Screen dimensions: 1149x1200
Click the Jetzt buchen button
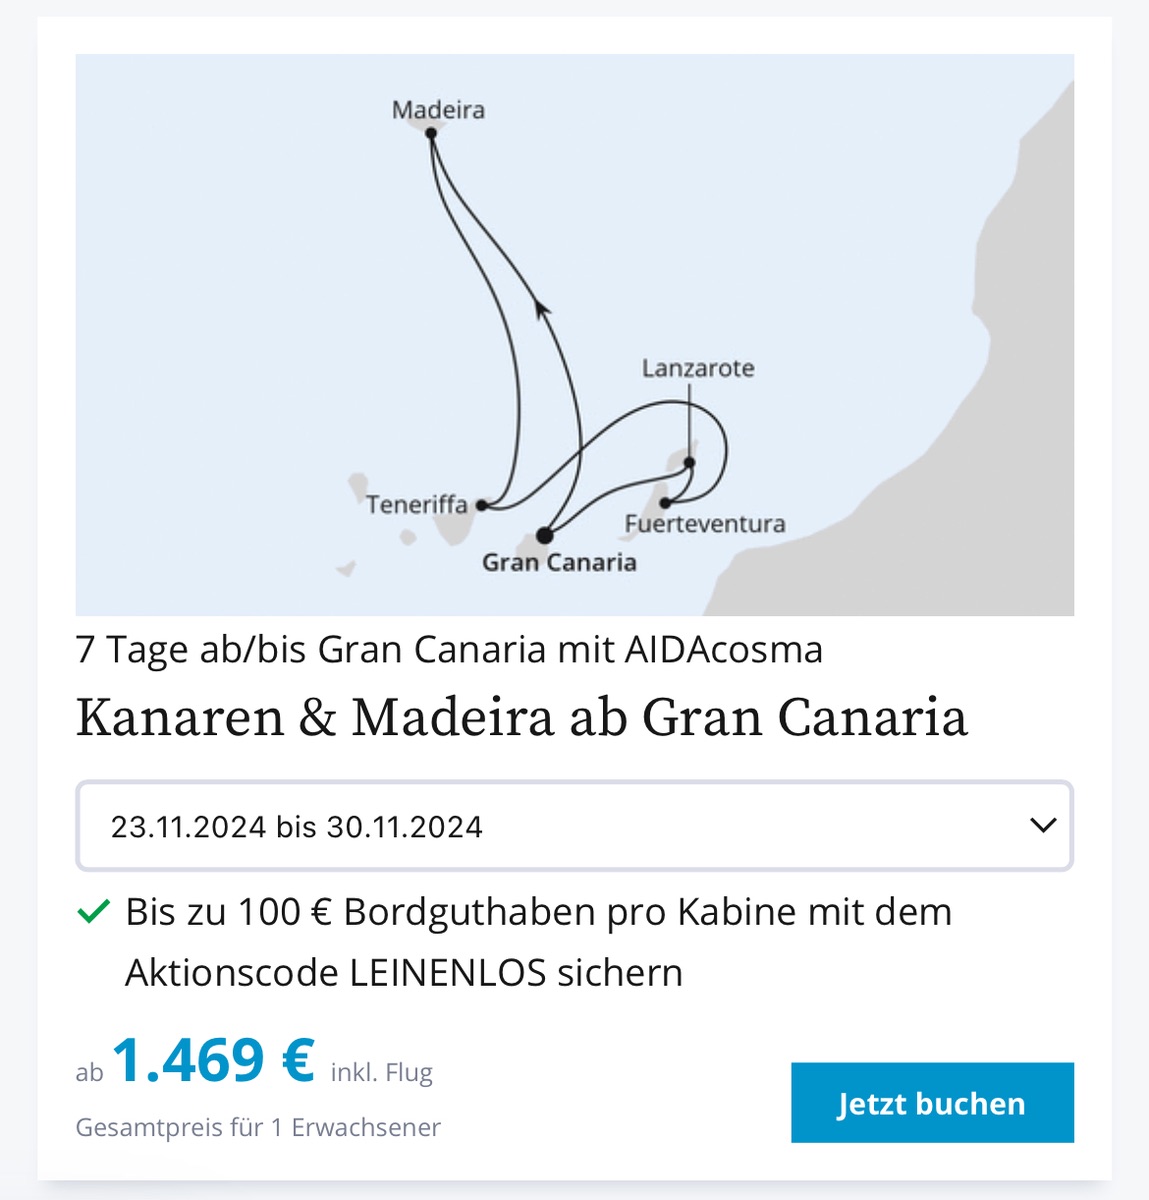(932, 1102)
